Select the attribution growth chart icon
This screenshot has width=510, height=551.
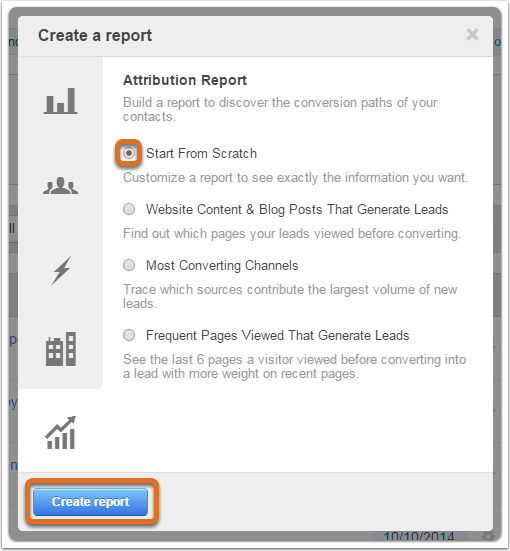point(60,433)
